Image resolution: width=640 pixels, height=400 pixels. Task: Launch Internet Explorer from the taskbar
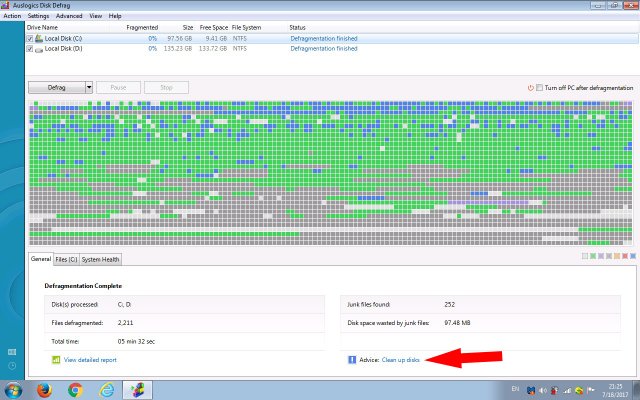pyautogui.click(x=107, y=390)
